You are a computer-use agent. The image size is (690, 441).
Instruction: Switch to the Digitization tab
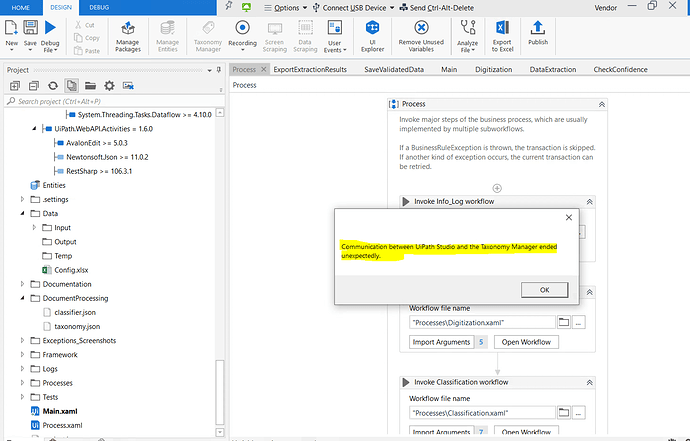point(493,70)
